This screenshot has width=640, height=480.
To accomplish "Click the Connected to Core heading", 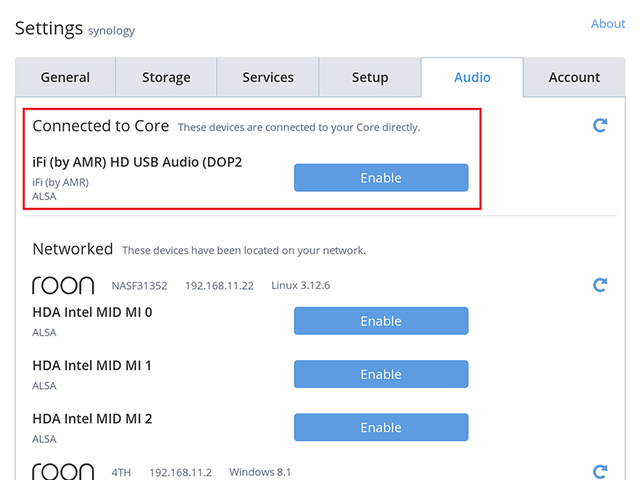I will [100, 126].
